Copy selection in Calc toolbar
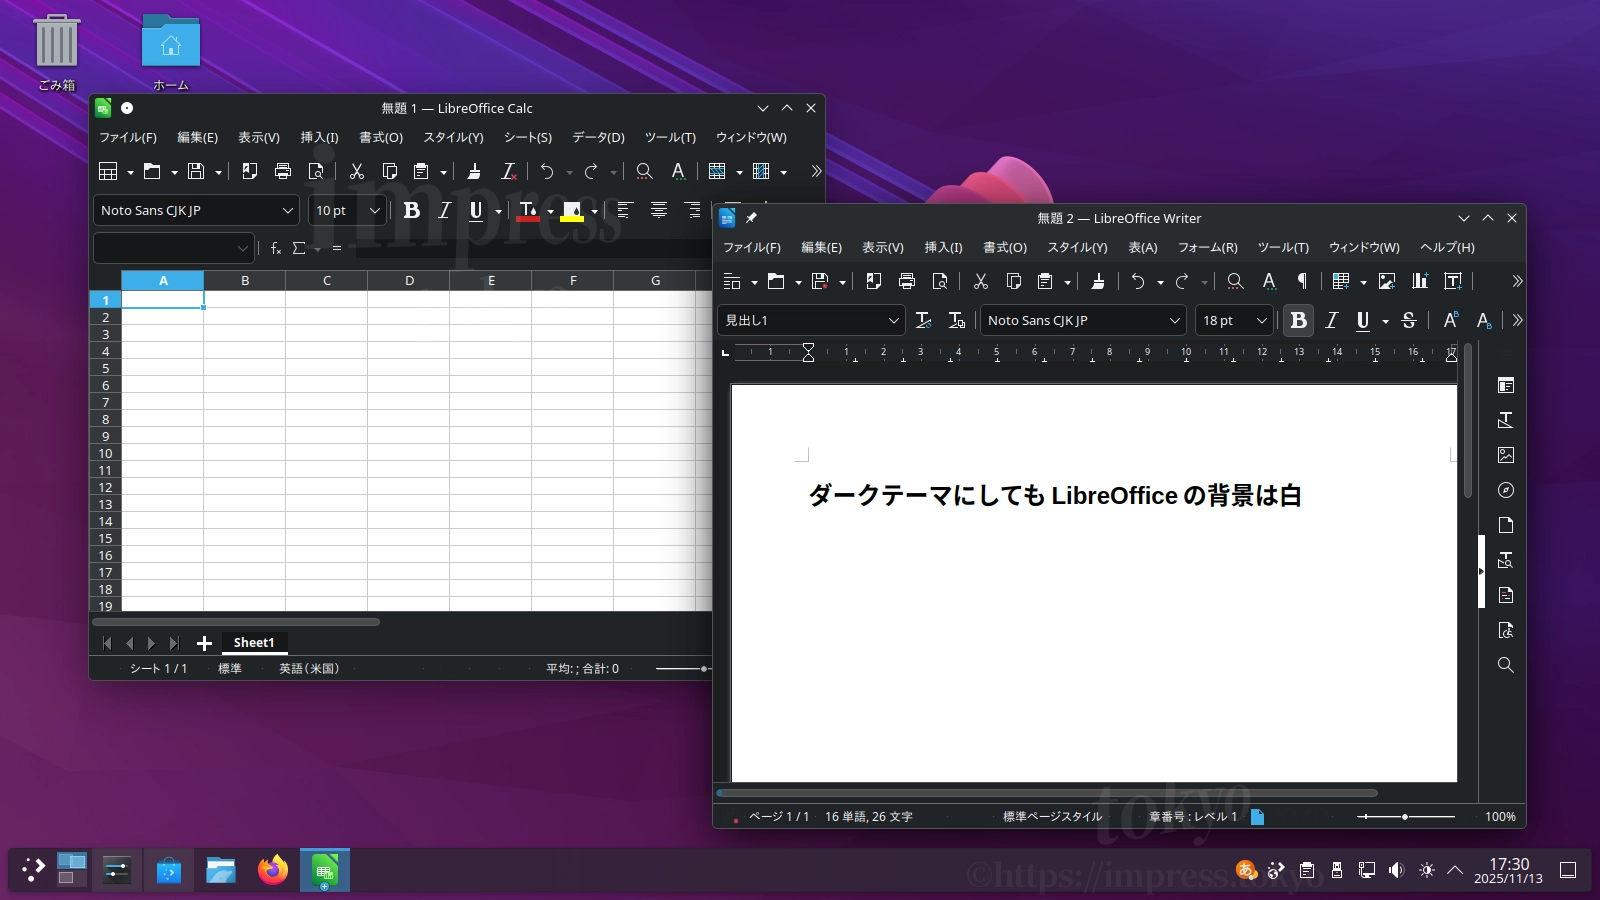Image resolution: width=1600 pixels, height=900 pixels. (390, 171)
